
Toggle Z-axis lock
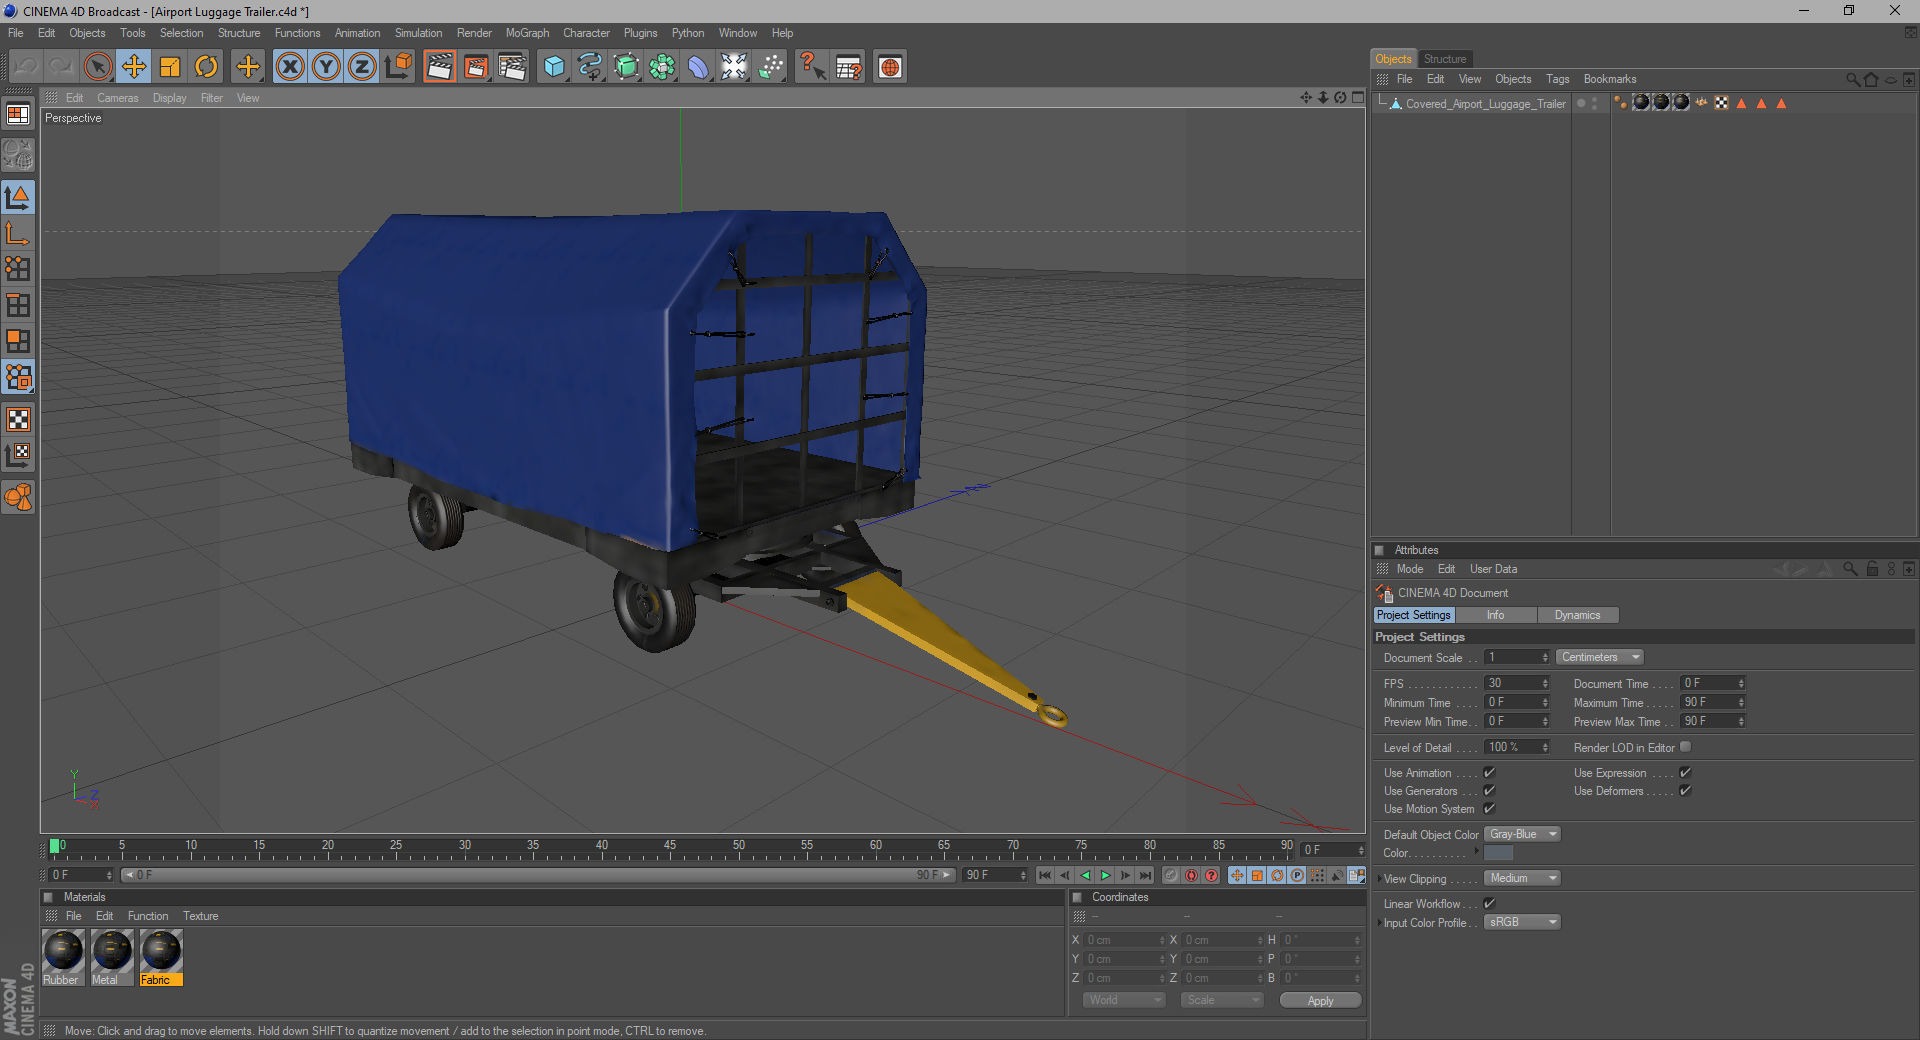[x=362, y=67]
